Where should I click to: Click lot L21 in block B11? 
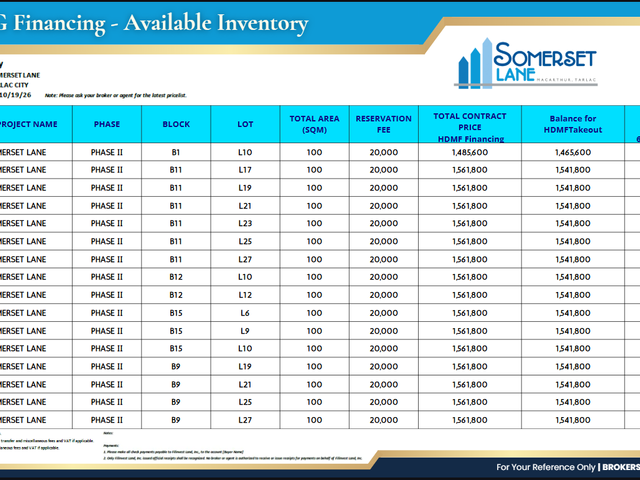pyautogui.click(x=245, y=206)
